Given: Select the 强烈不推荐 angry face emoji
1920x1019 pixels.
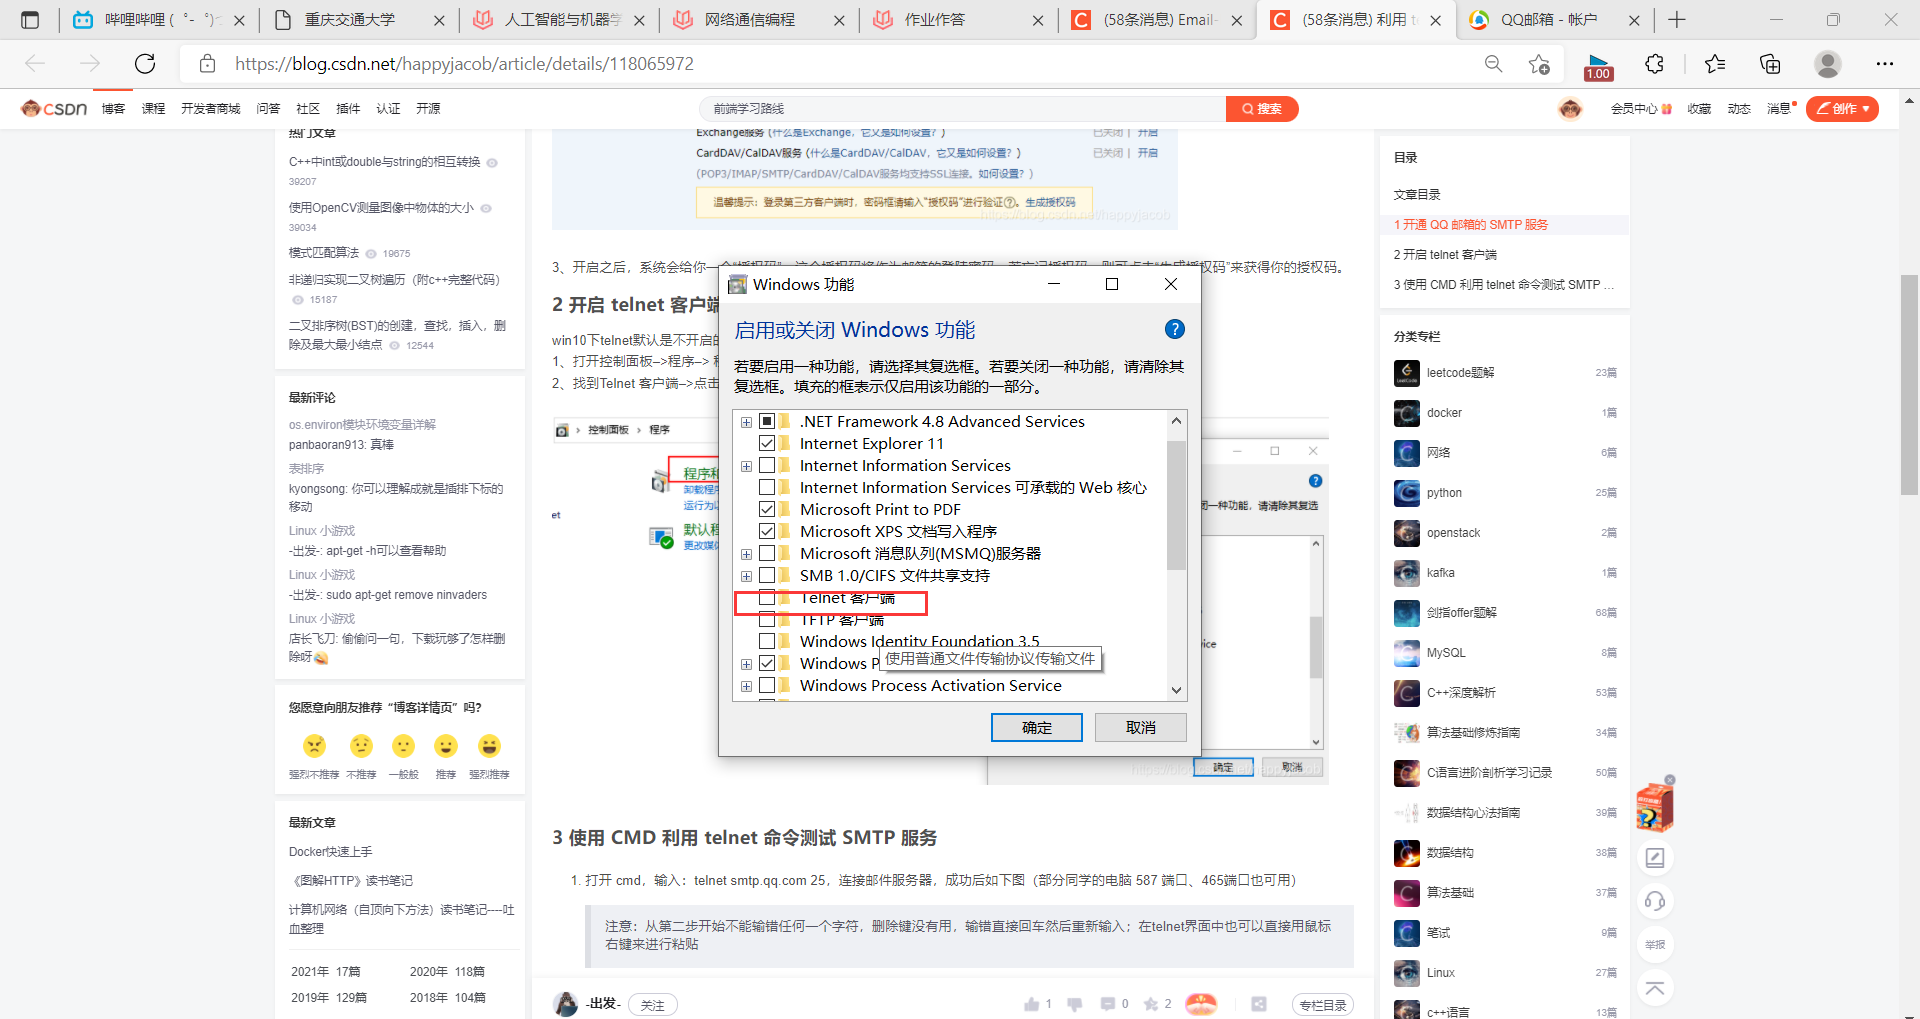Looking at the screenshot, I should [x=314, y=746].
